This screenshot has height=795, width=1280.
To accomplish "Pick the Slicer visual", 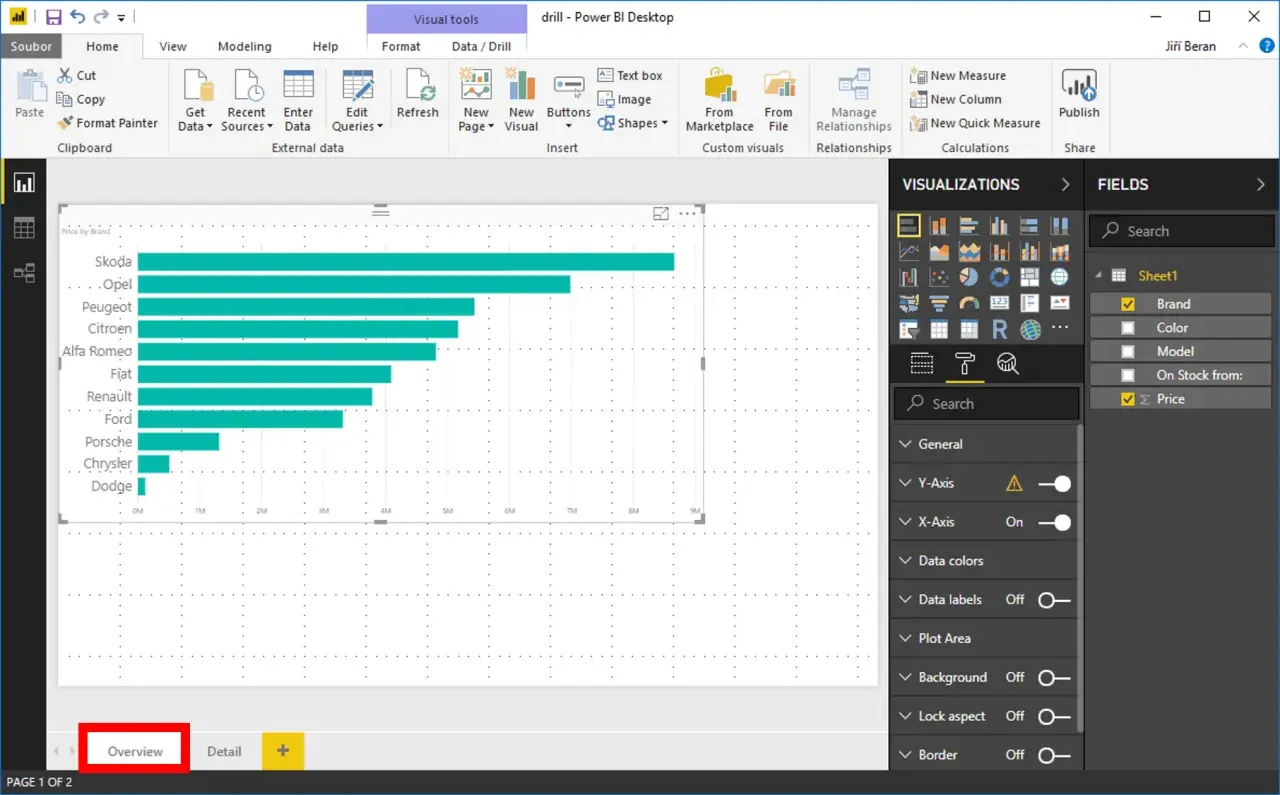I will pos(908,329).
